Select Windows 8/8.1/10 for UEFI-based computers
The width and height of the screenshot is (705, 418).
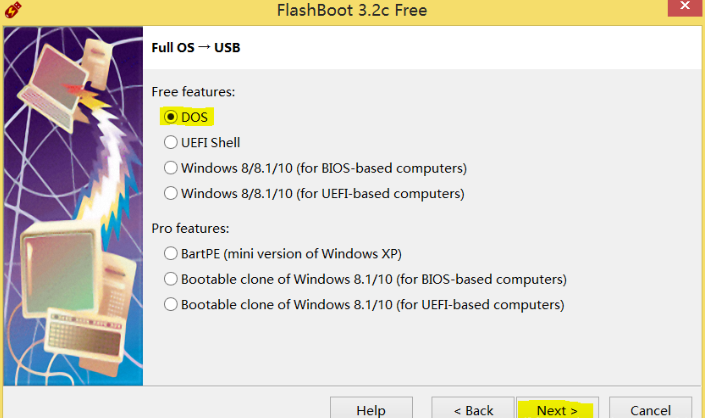(314, 194)
